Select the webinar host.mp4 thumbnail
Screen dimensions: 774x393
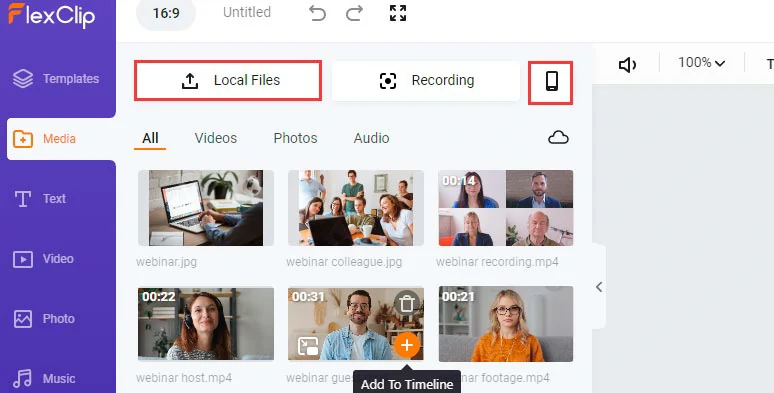point(206,324)
